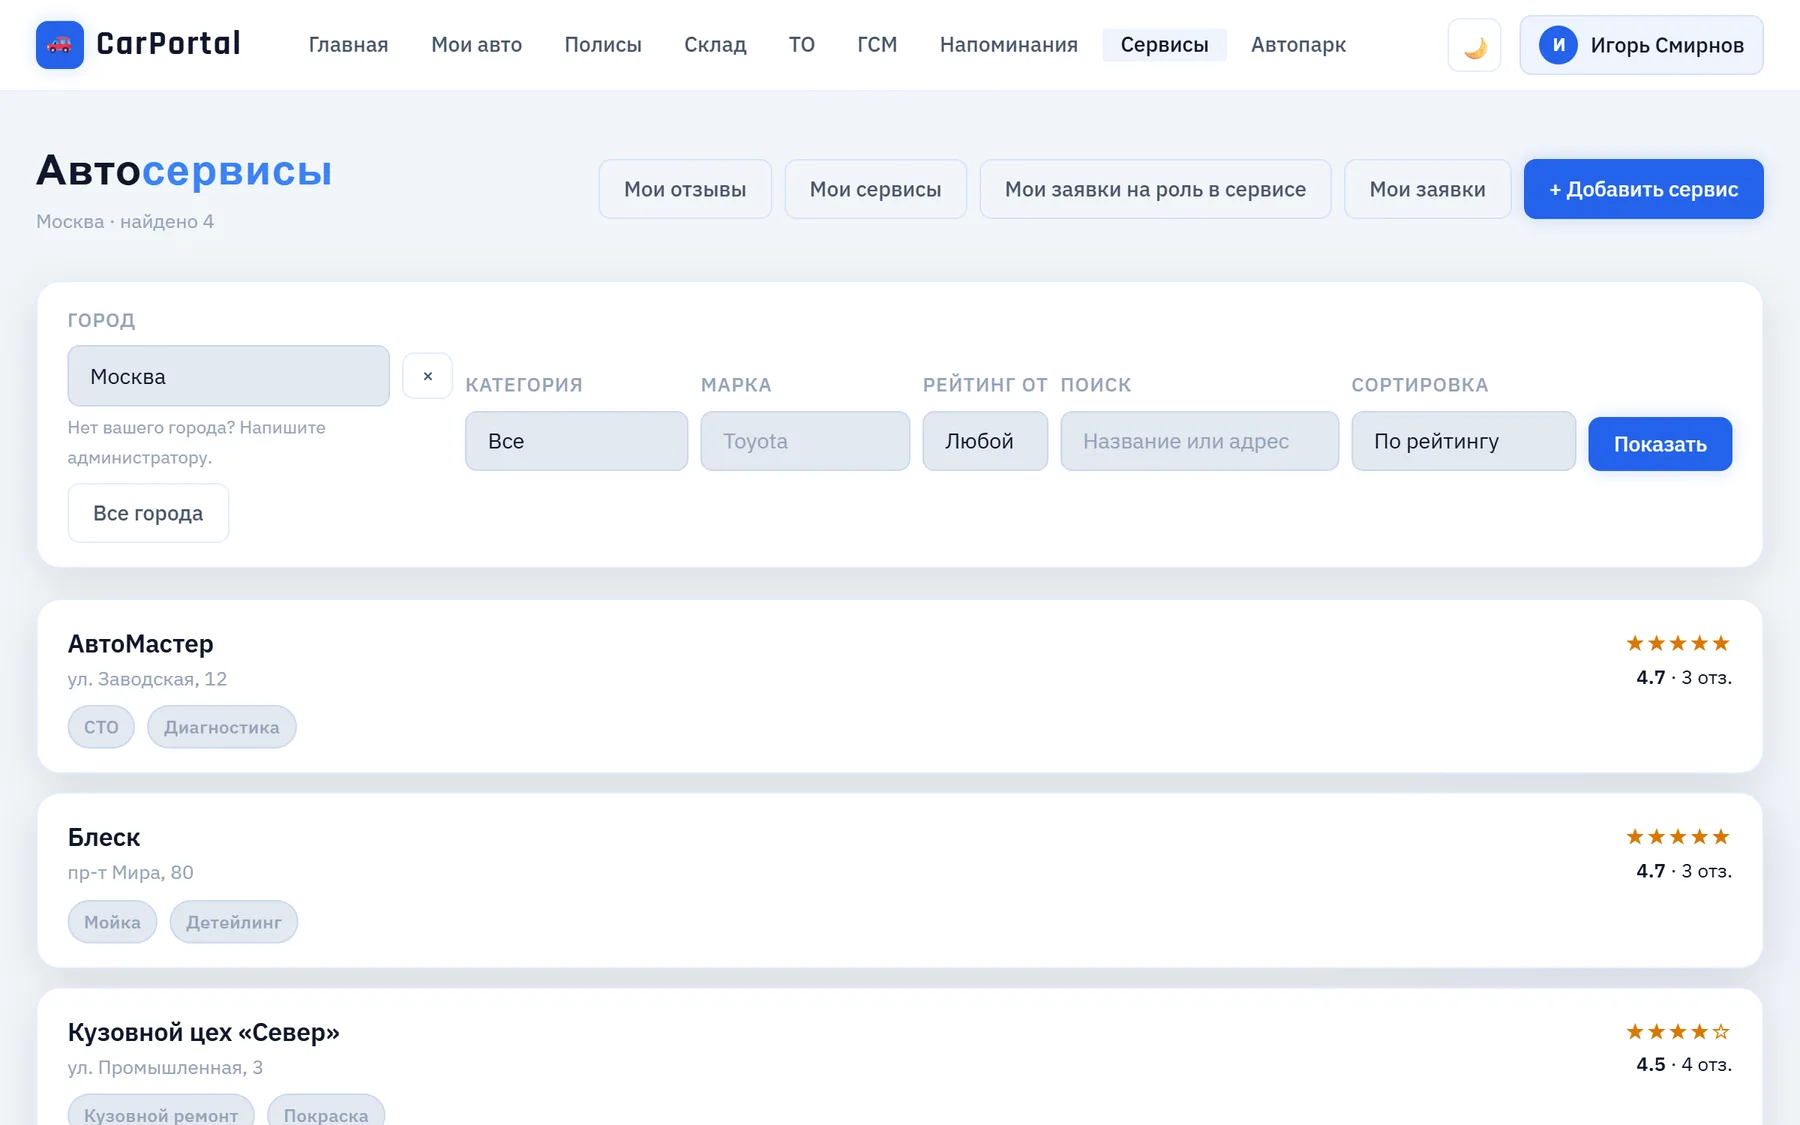Image resolution: width=1800 pixels, height=1125 pixels.
Task: Open the Полисы tab
Action: coord(603,45)
